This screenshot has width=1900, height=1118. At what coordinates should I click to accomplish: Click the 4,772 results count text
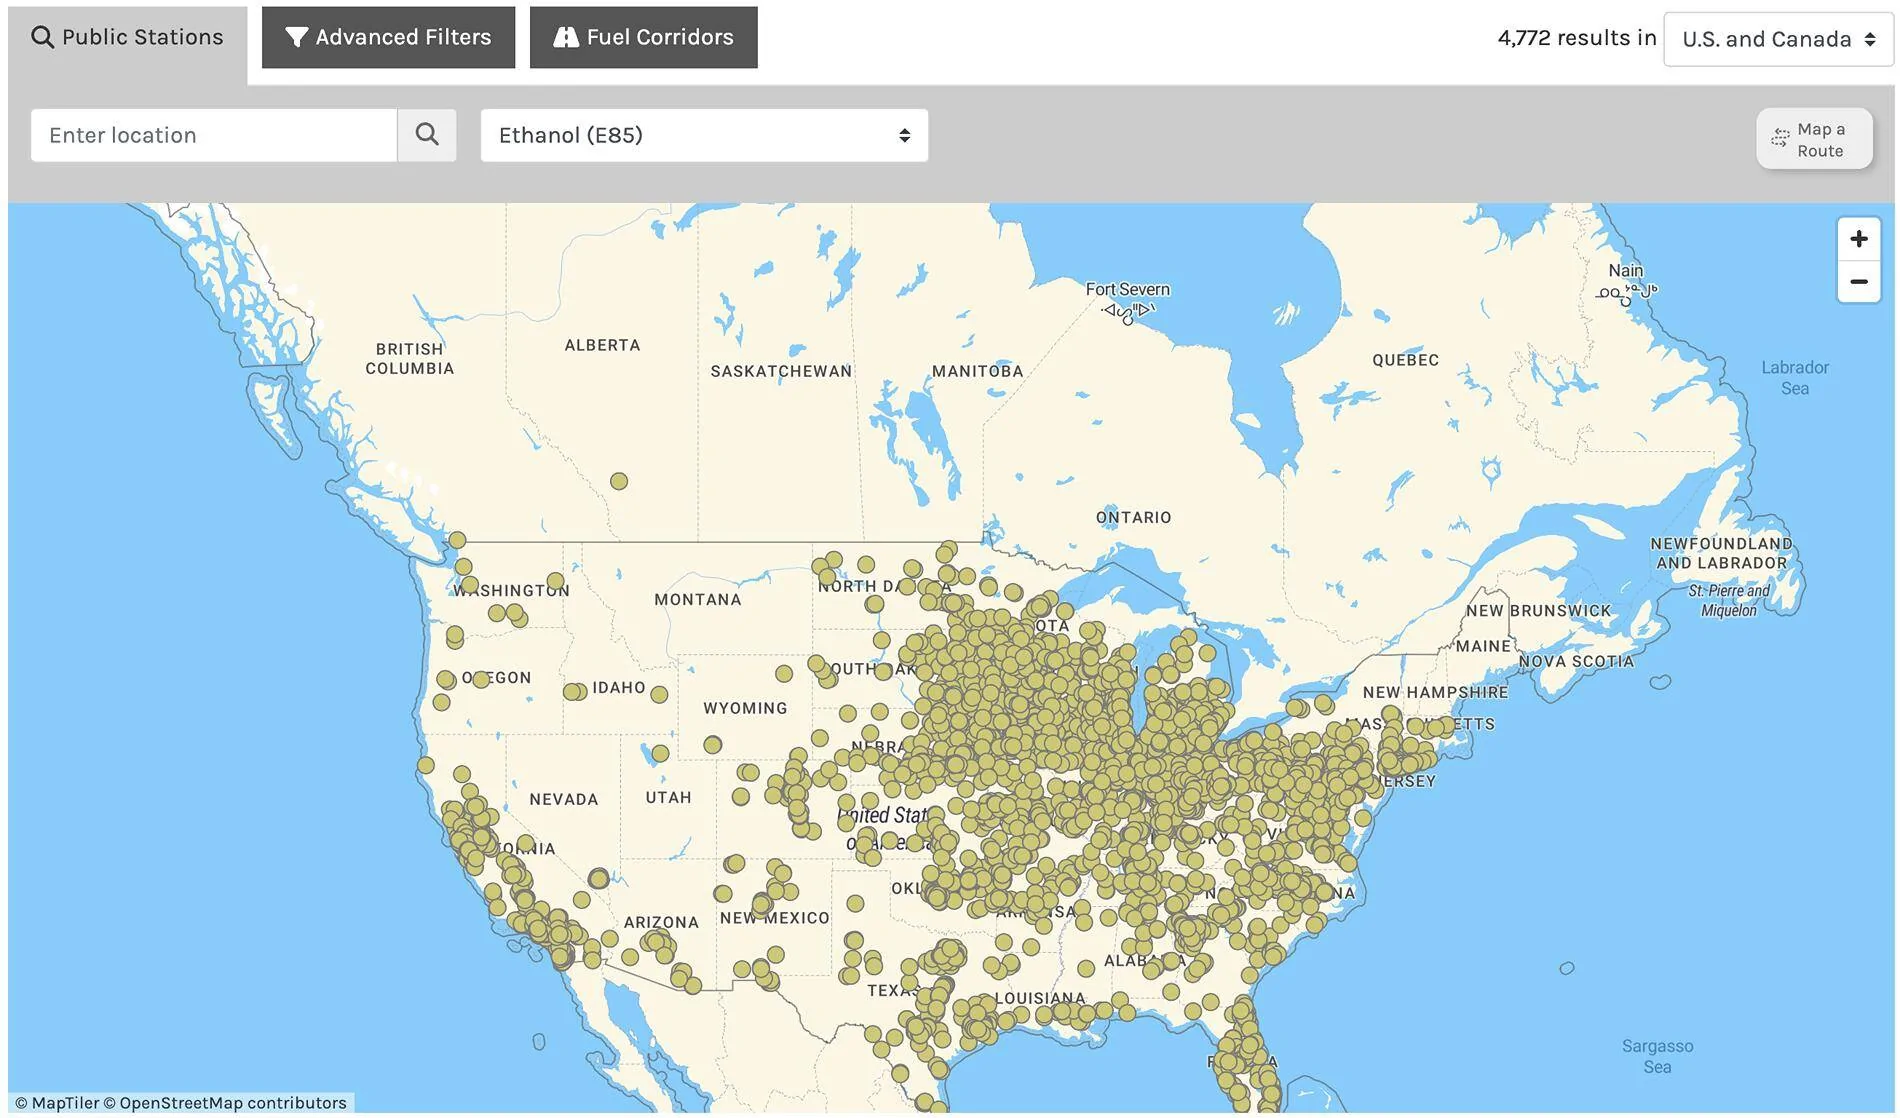[1577, 38]
